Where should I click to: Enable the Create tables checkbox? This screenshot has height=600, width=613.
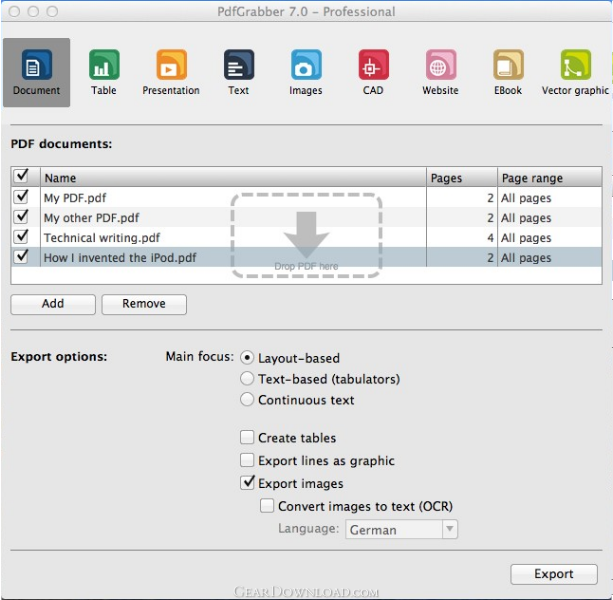[247, 437]
